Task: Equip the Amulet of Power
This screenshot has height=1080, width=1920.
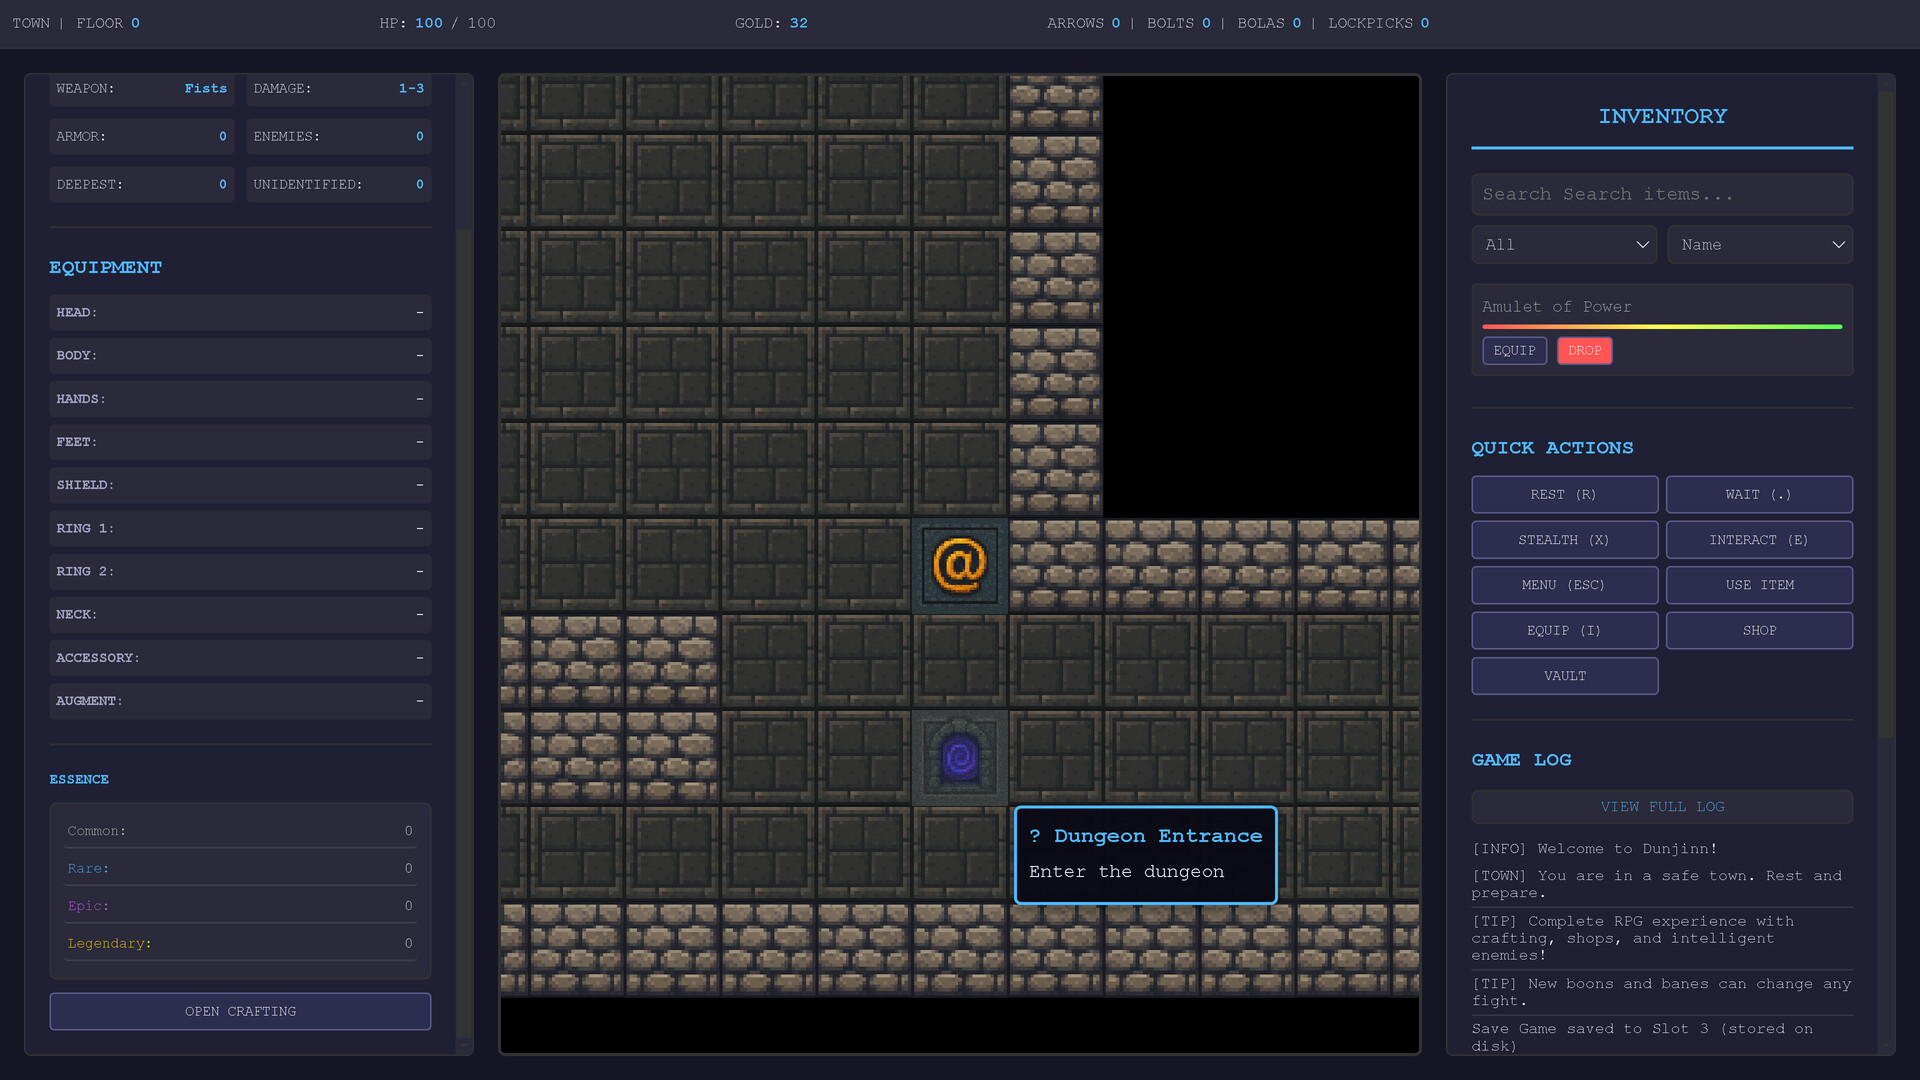Action: [1514, 350]
